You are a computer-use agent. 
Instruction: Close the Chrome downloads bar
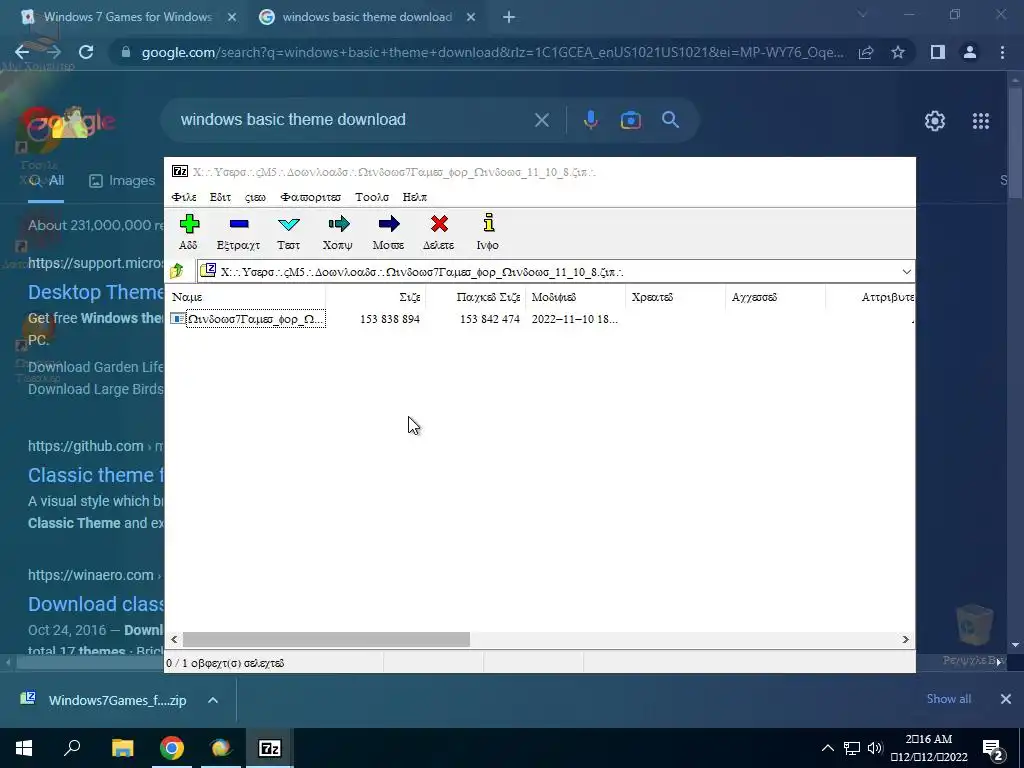[1006, 699]
